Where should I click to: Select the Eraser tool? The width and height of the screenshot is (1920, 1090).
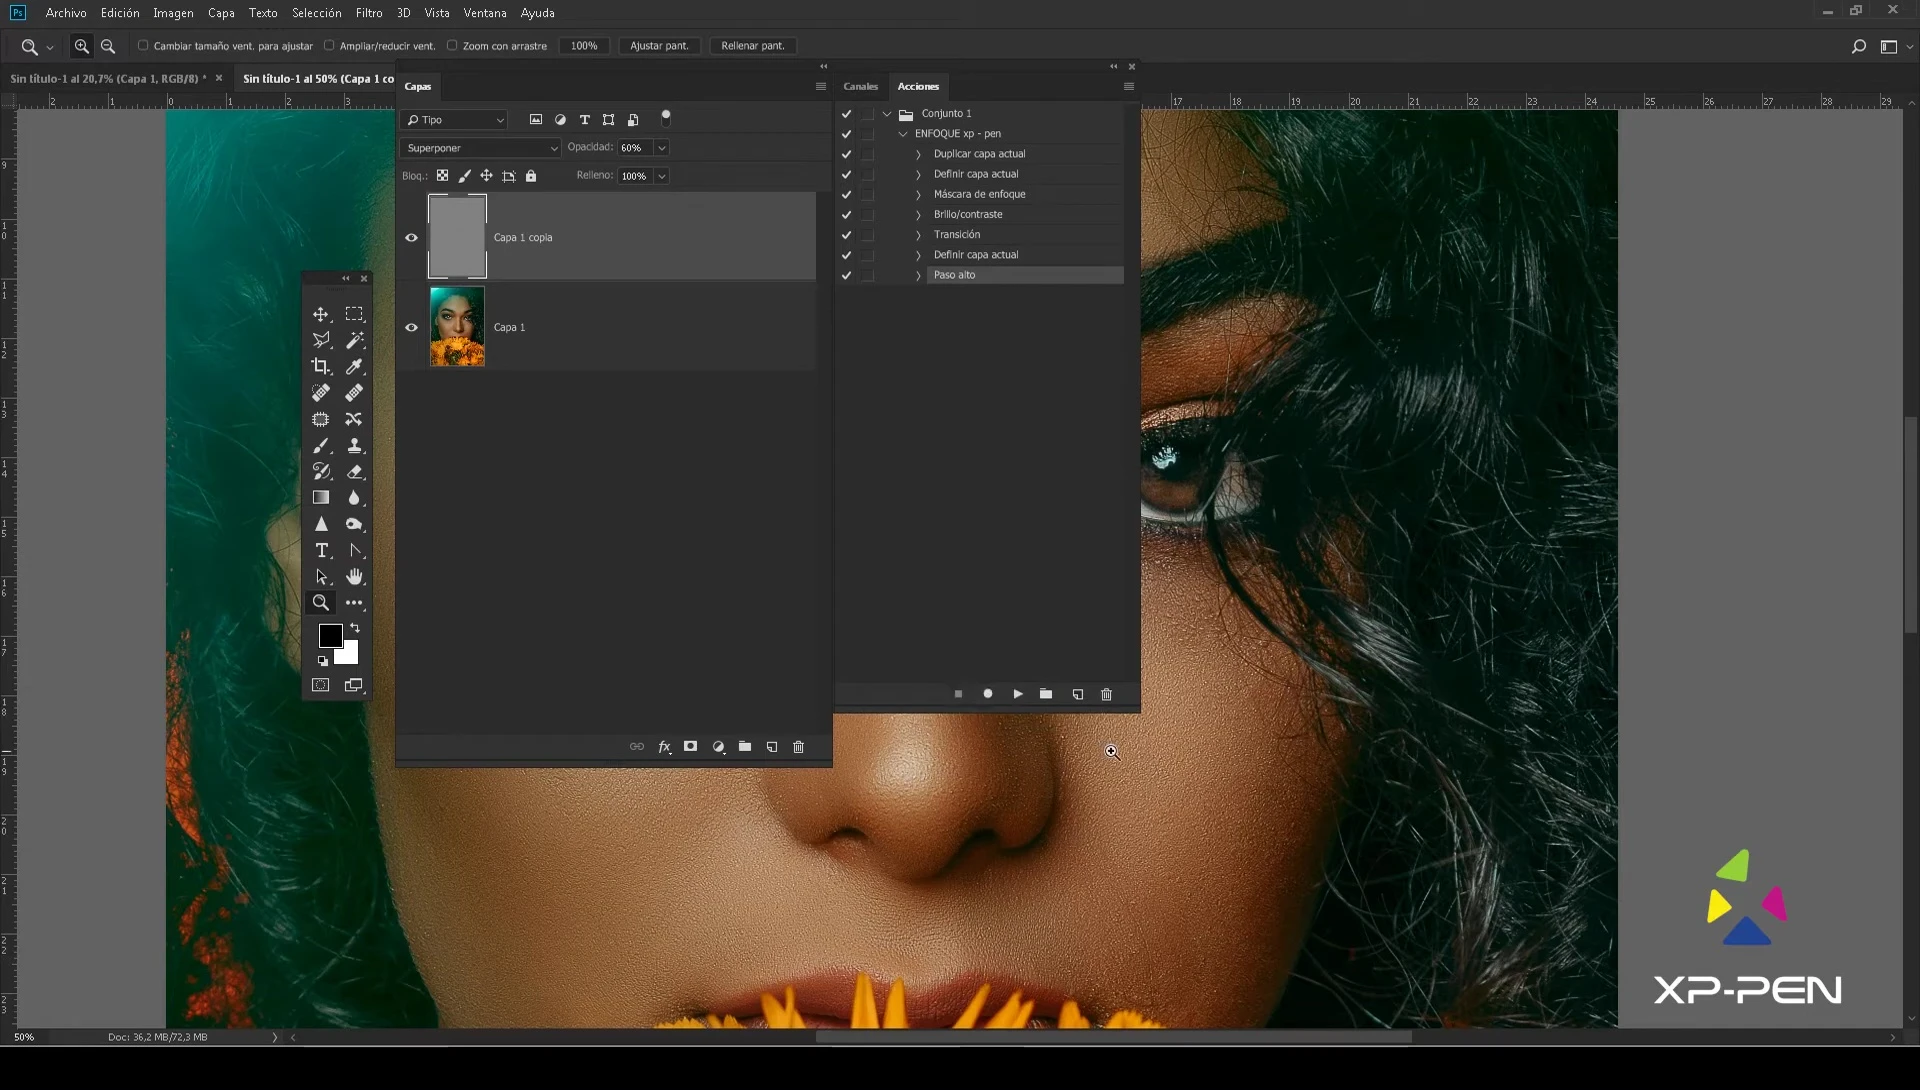(354, 472)
